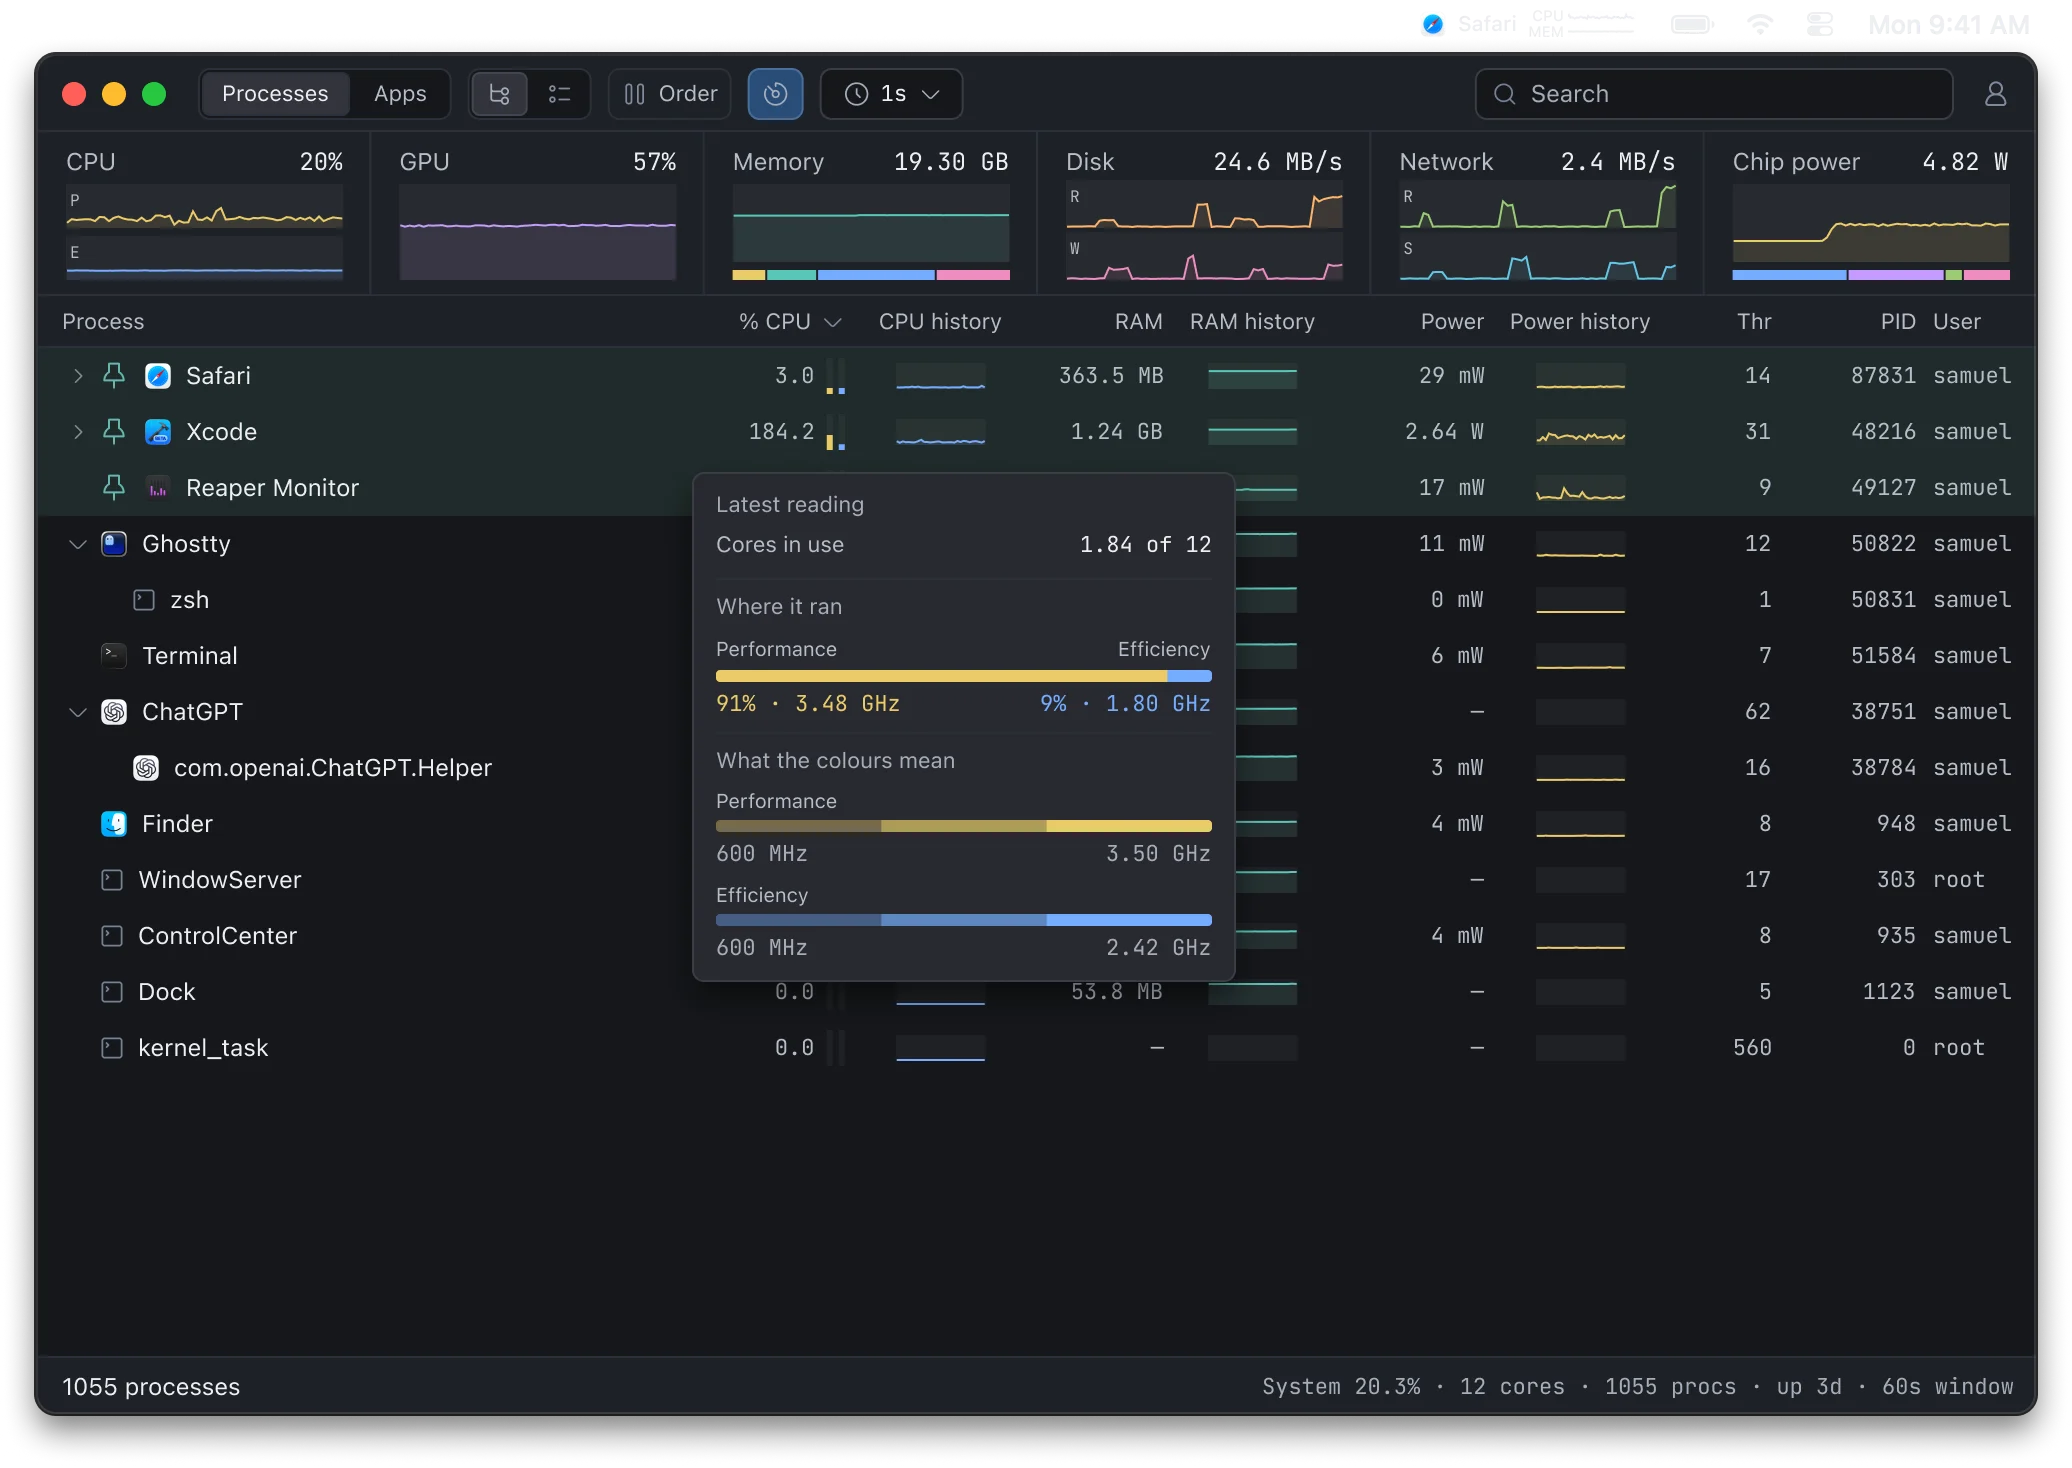This screenshot has height=1468, width=2072.
Task: Click the Xcode app icon
Action: [158, 432]
